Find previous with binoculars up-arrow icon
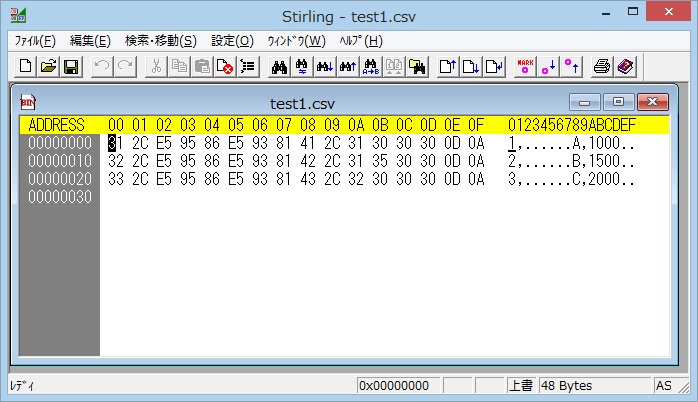698x402 pixels. pyautogui.click(x=348, y=67)
